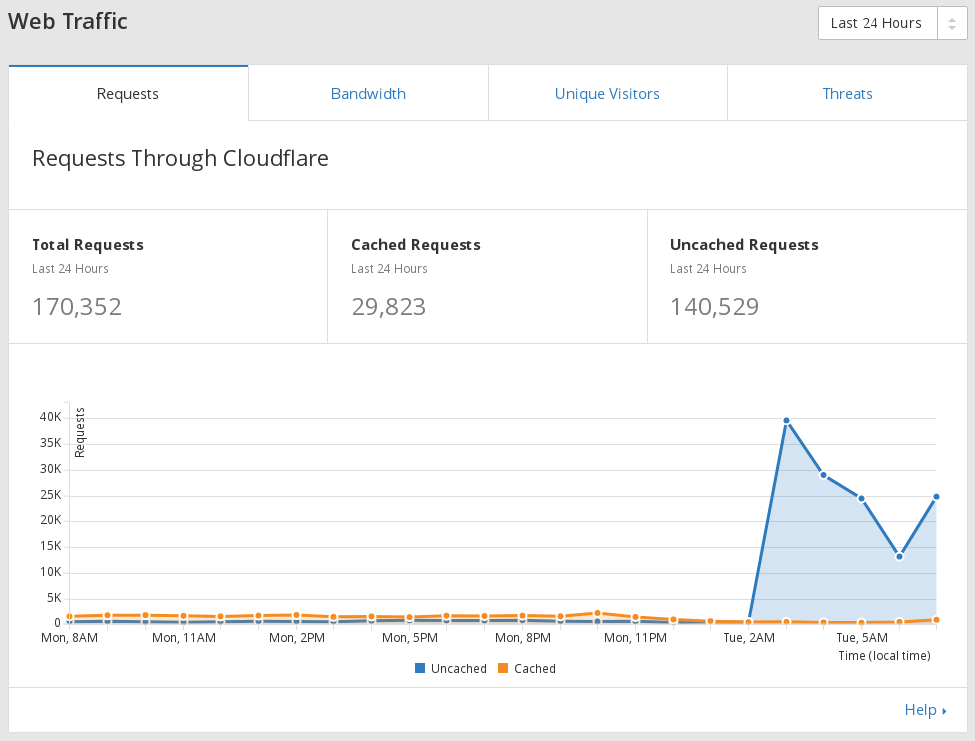Click the 10K y-axis label
The height and width of the screenshot is (741, 975).
coord(51,572)
